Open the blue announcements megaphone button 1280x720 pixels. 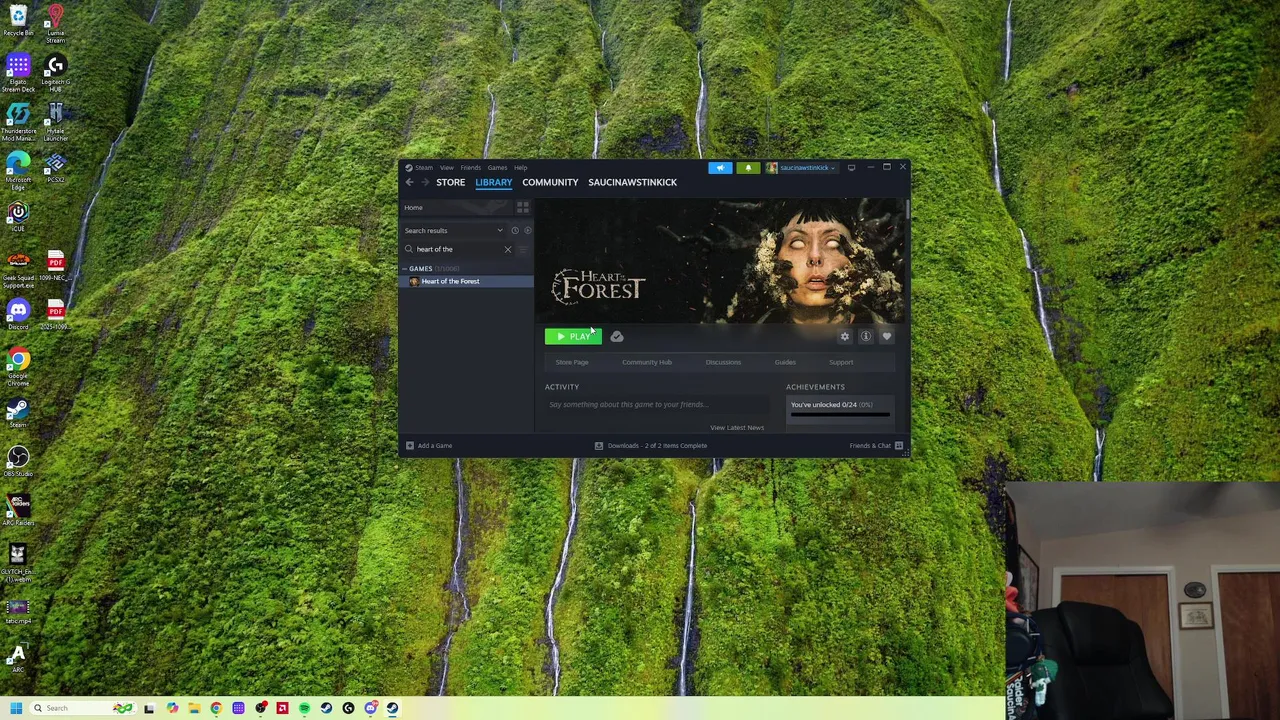pos(720,168)
